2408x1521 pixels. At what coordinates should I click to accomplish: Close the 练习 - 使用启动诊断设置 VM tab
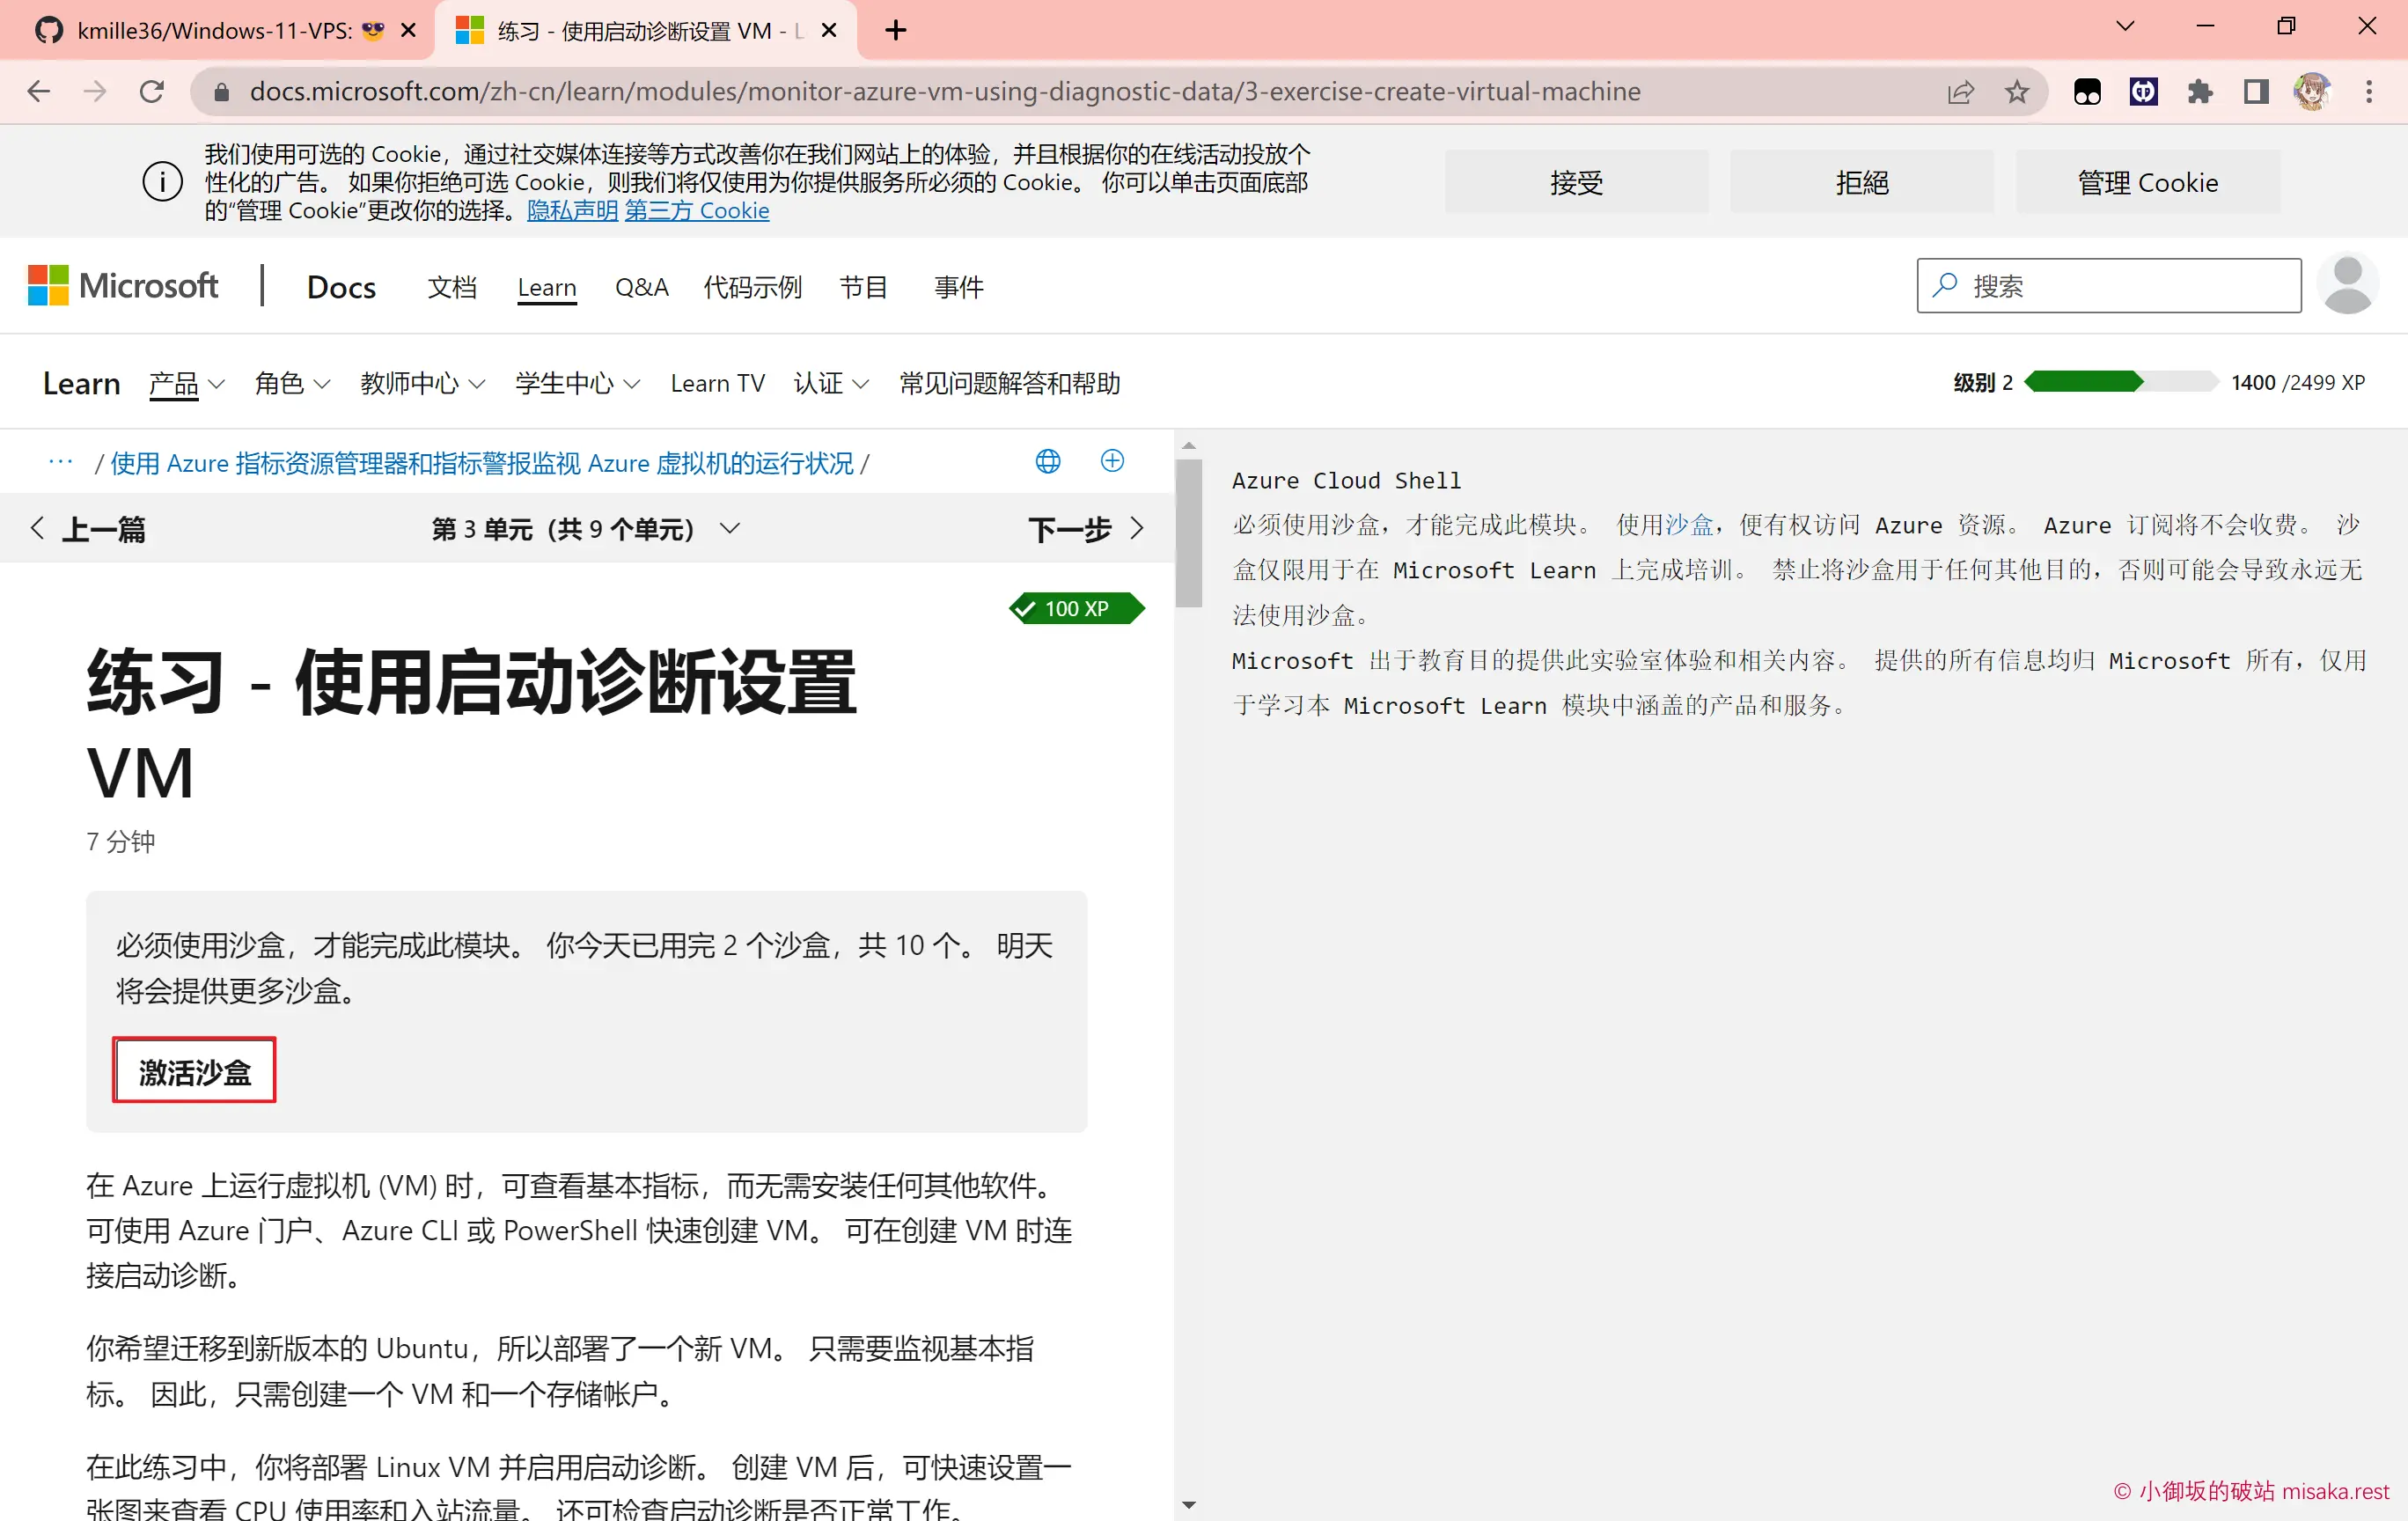click(x=829, y=30)
